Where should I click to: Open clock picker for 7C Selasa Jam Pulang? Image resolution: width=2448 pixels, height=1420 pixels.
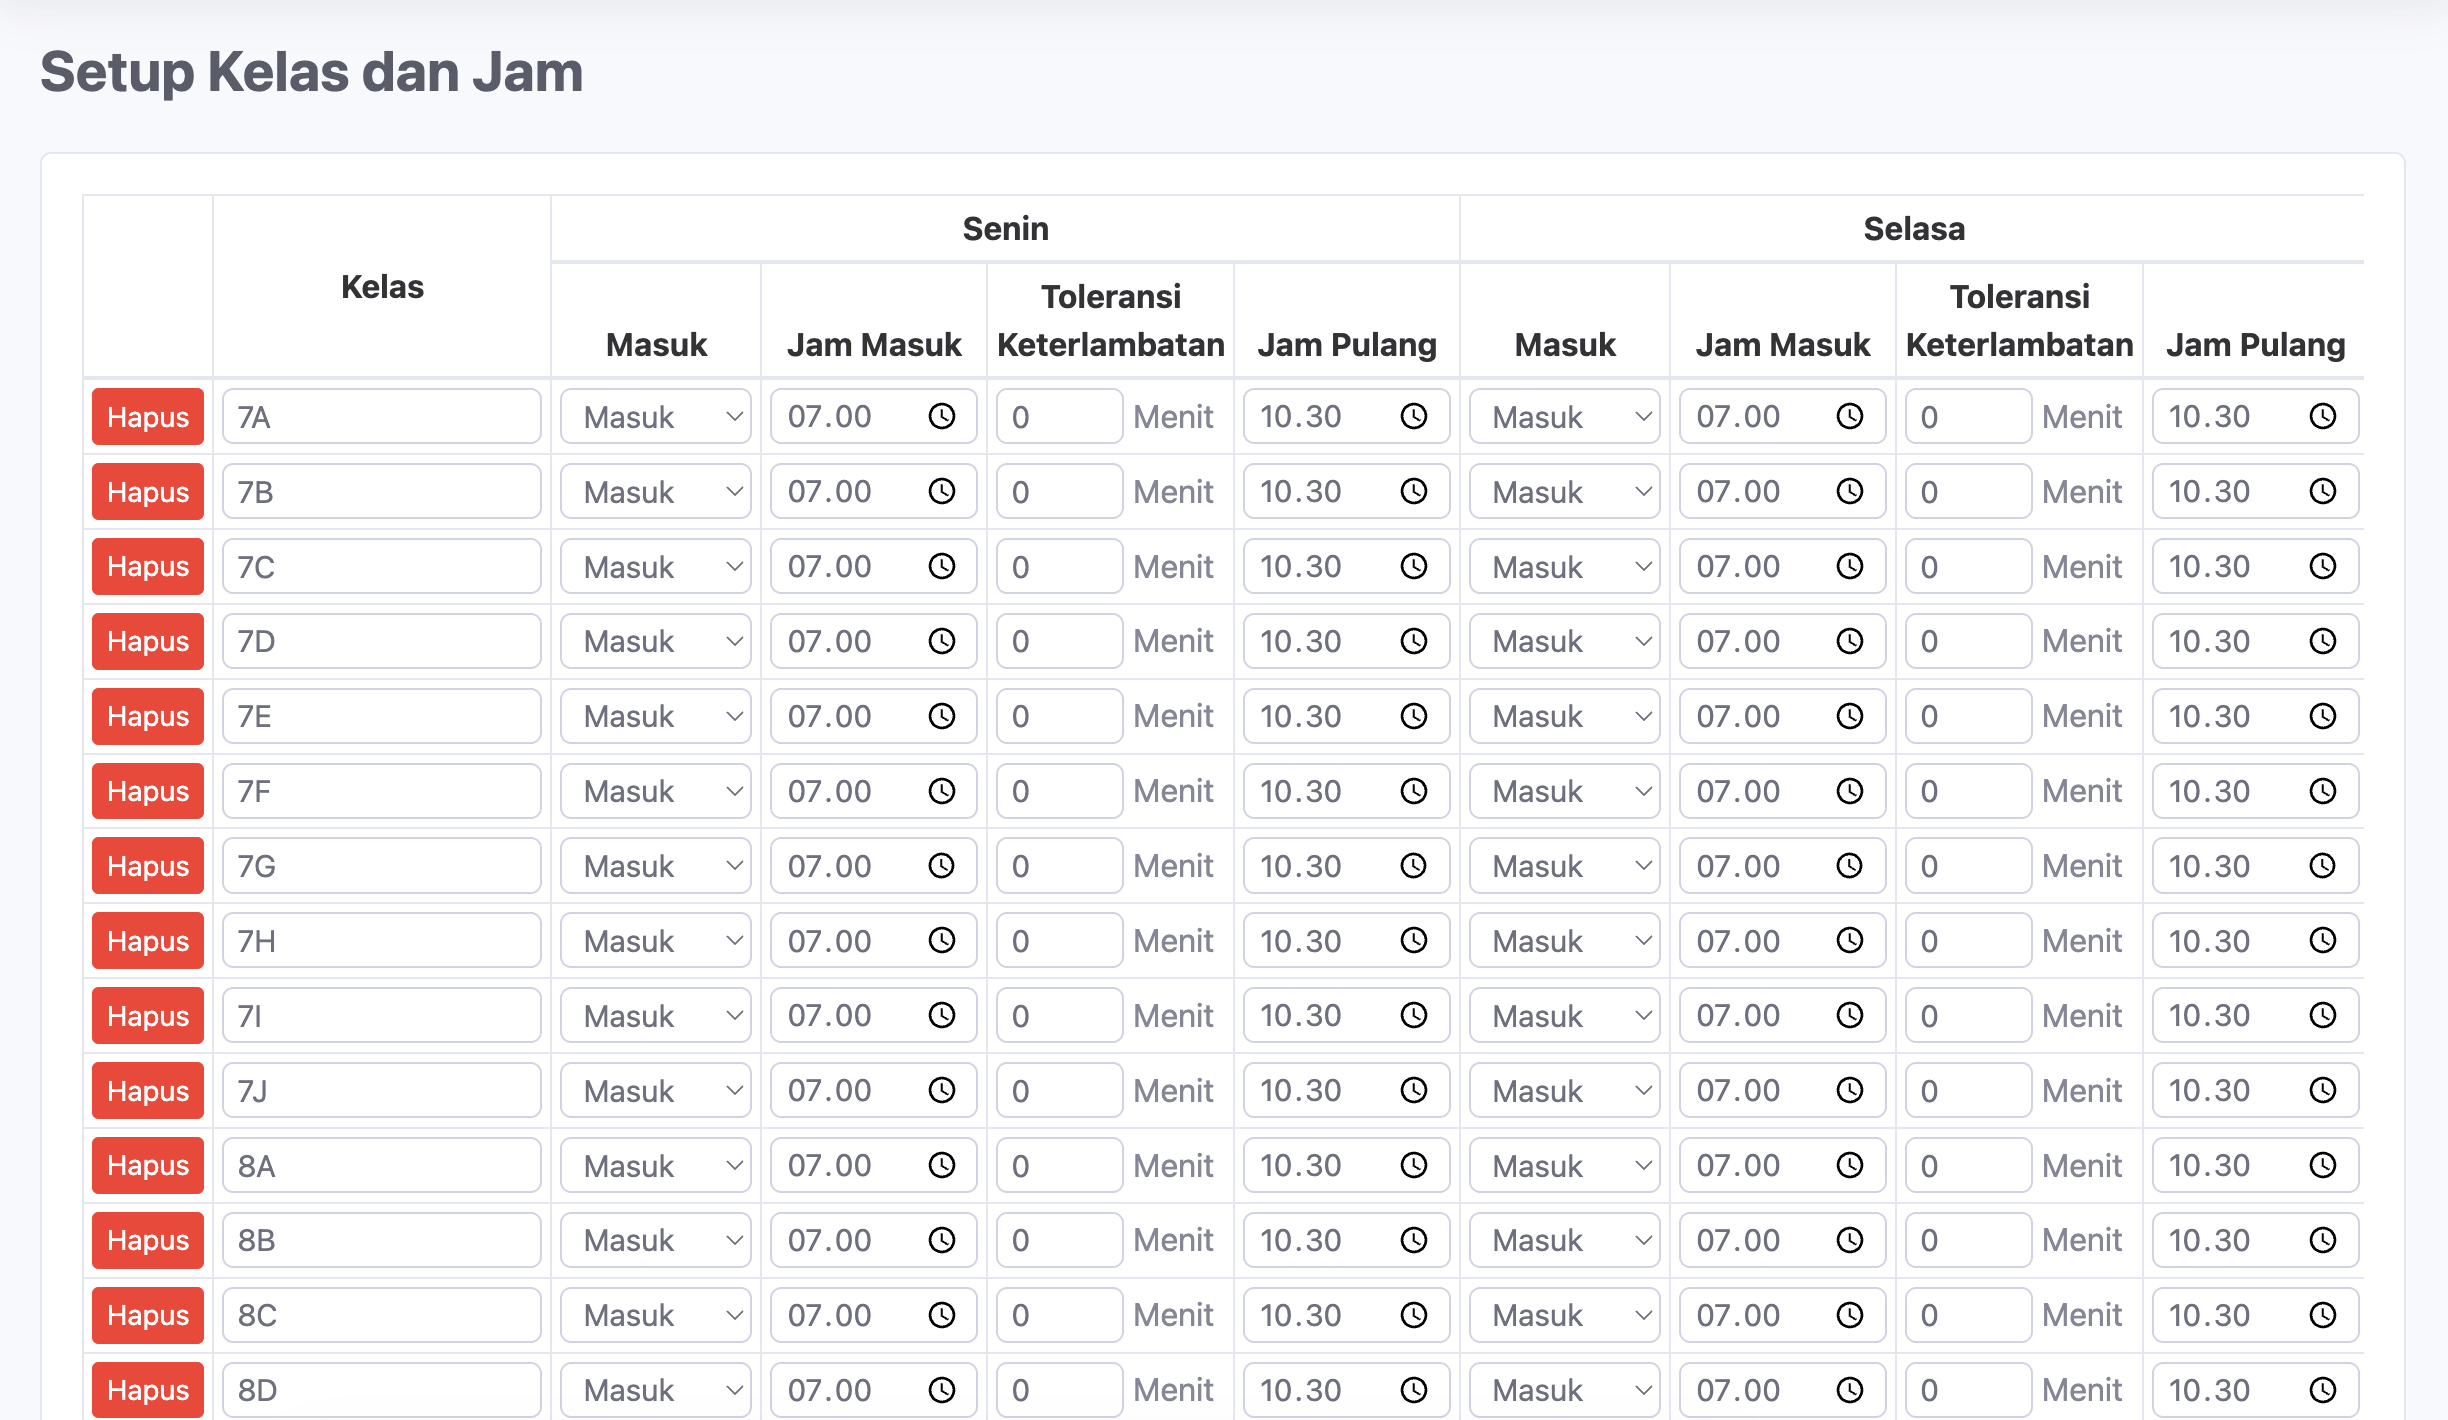pos(2323,566)
